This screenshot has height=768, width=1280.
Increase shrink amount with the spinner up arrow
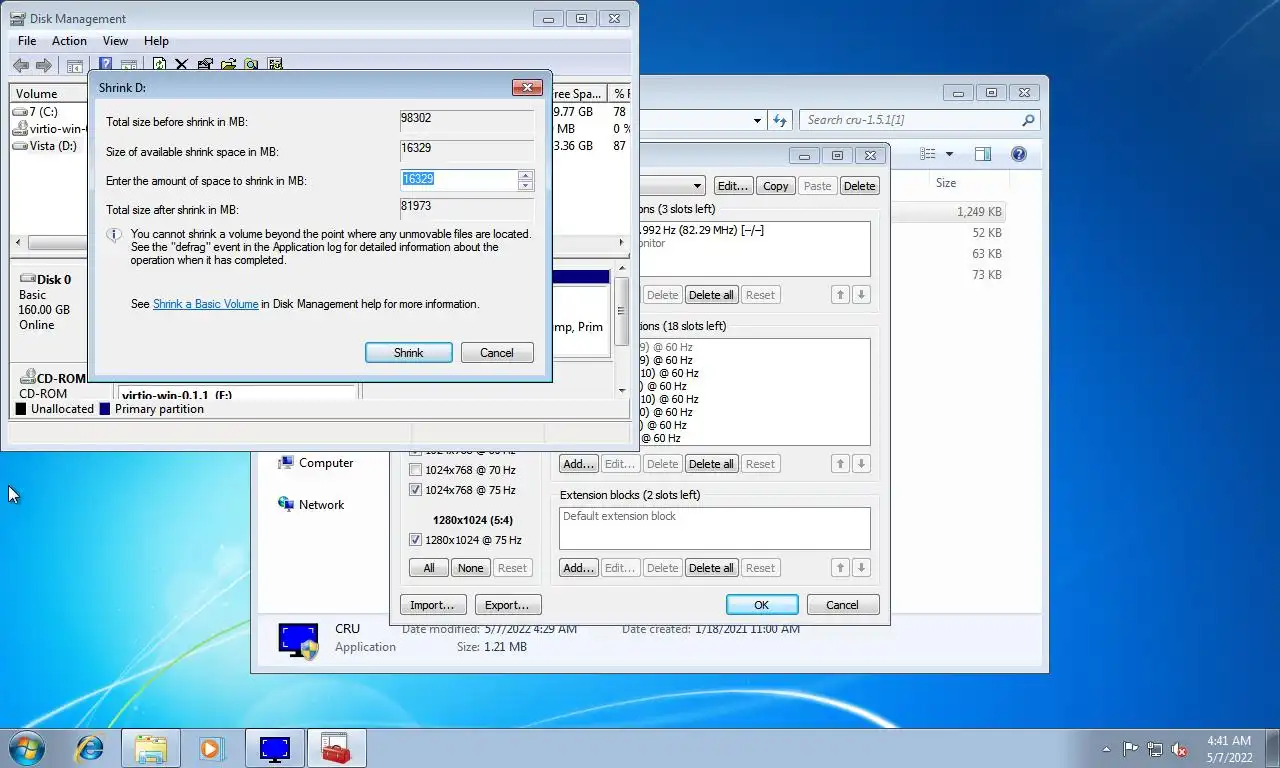coord(526,175)
